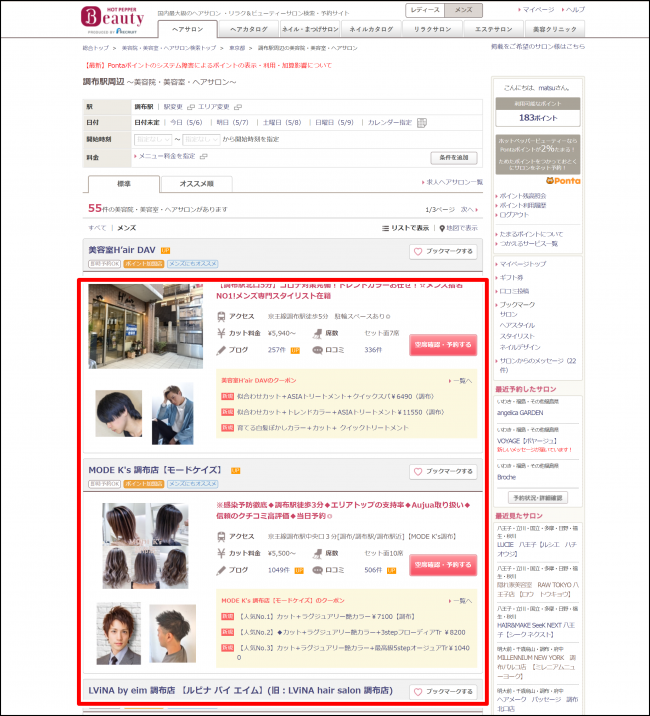Viewport: 650px width, 716px height.
Task: Choose 土曜日 (5/8) date link
Action: tap(282, 123)
